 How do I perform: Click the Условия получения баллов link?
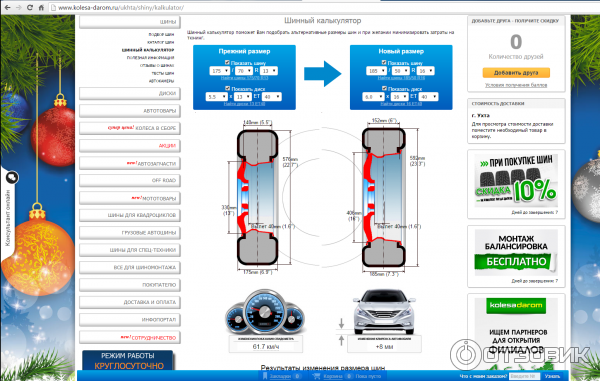click(x=516, y=85)
